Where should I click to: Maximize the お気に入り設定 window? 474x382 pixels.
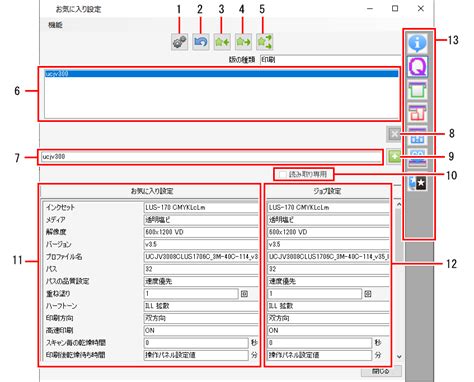[x=395, y=9]
